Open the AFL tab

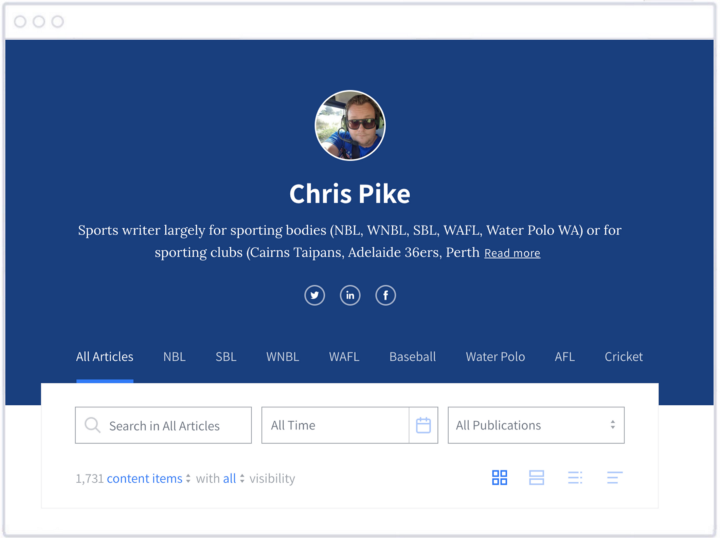click(565, 357)
